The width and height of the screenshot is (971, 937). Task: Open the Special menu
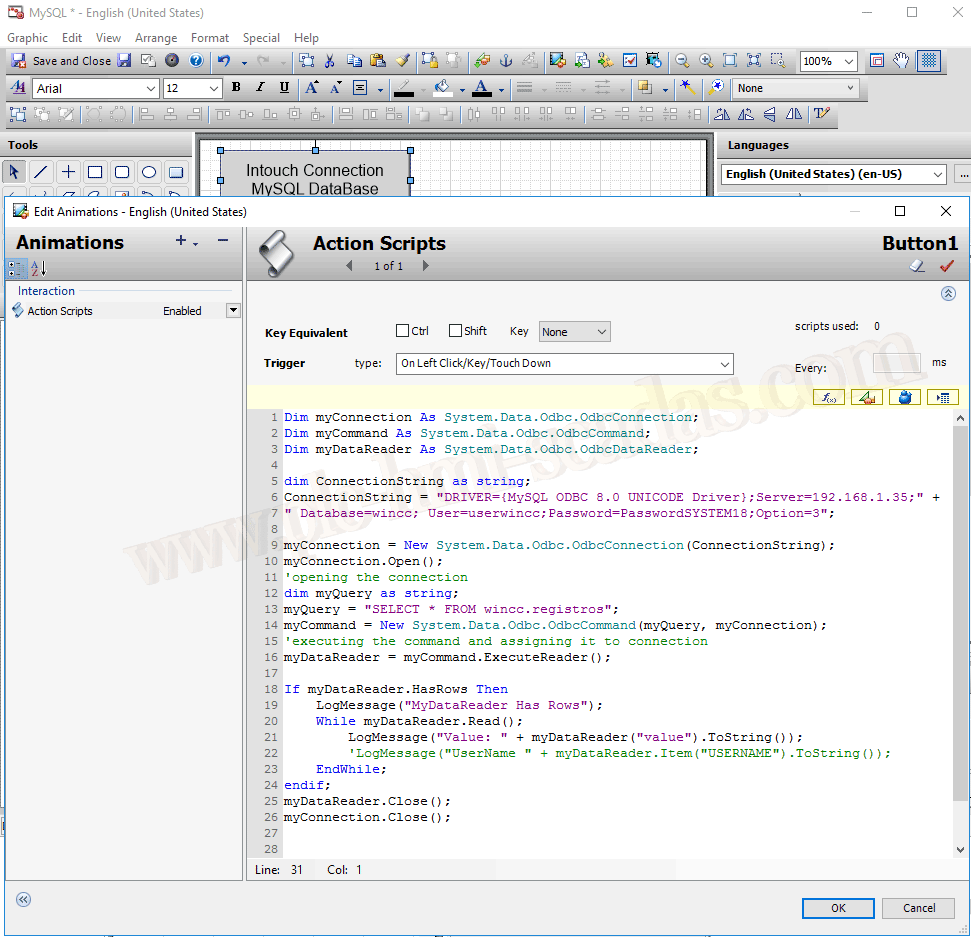click(x=261, y=38)
